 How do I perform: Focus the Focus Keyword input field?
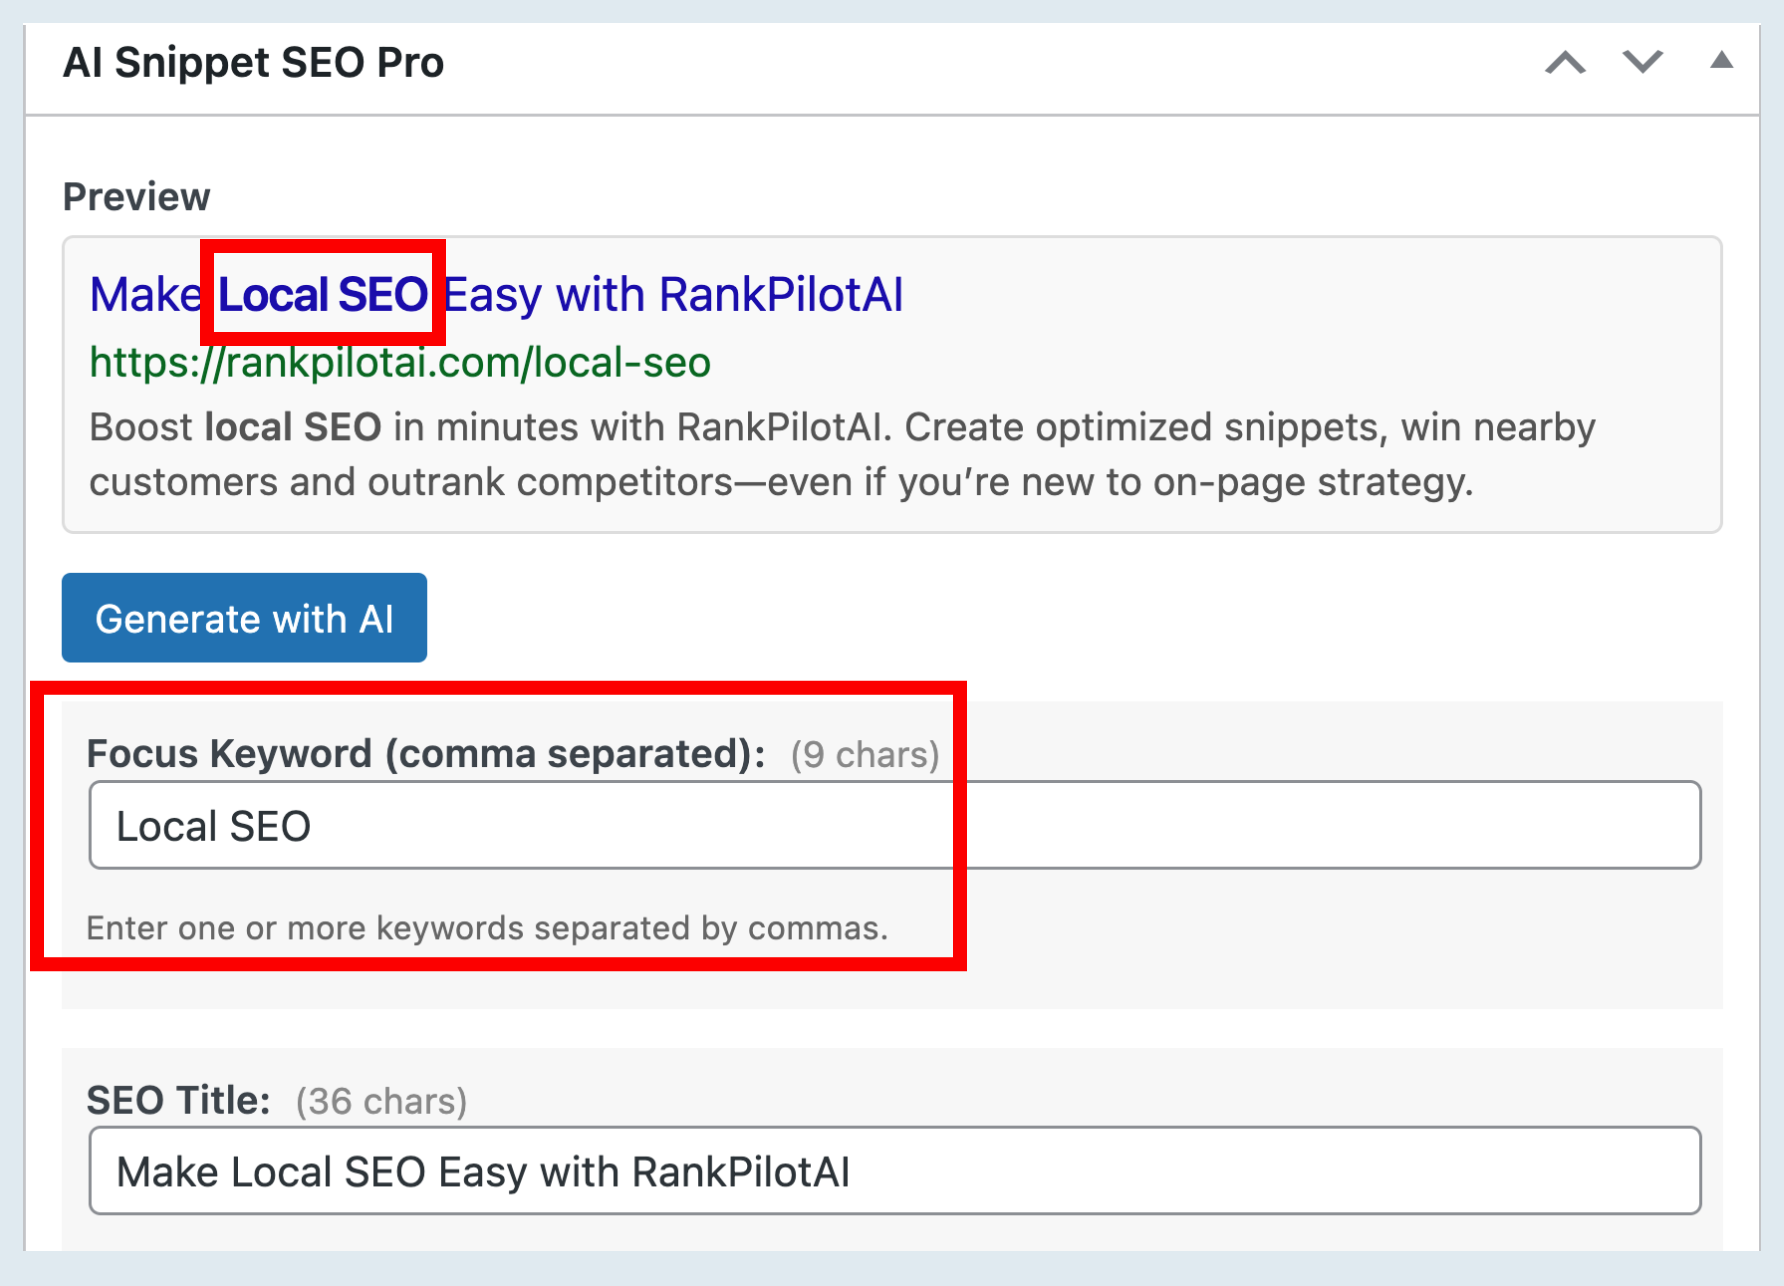point(895,825)
